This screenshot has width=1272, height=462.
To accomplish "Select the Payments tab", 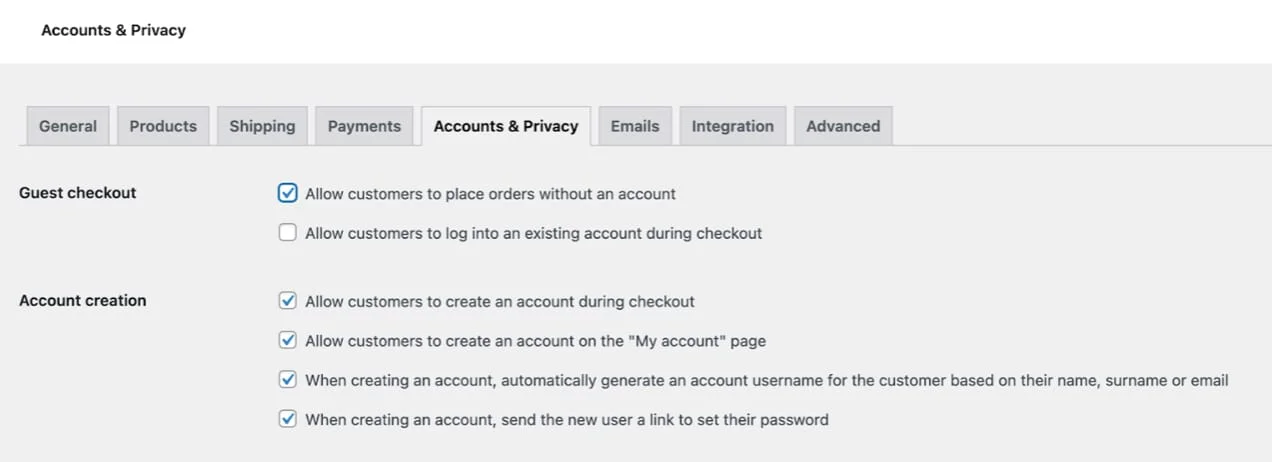I will [364, 126].
